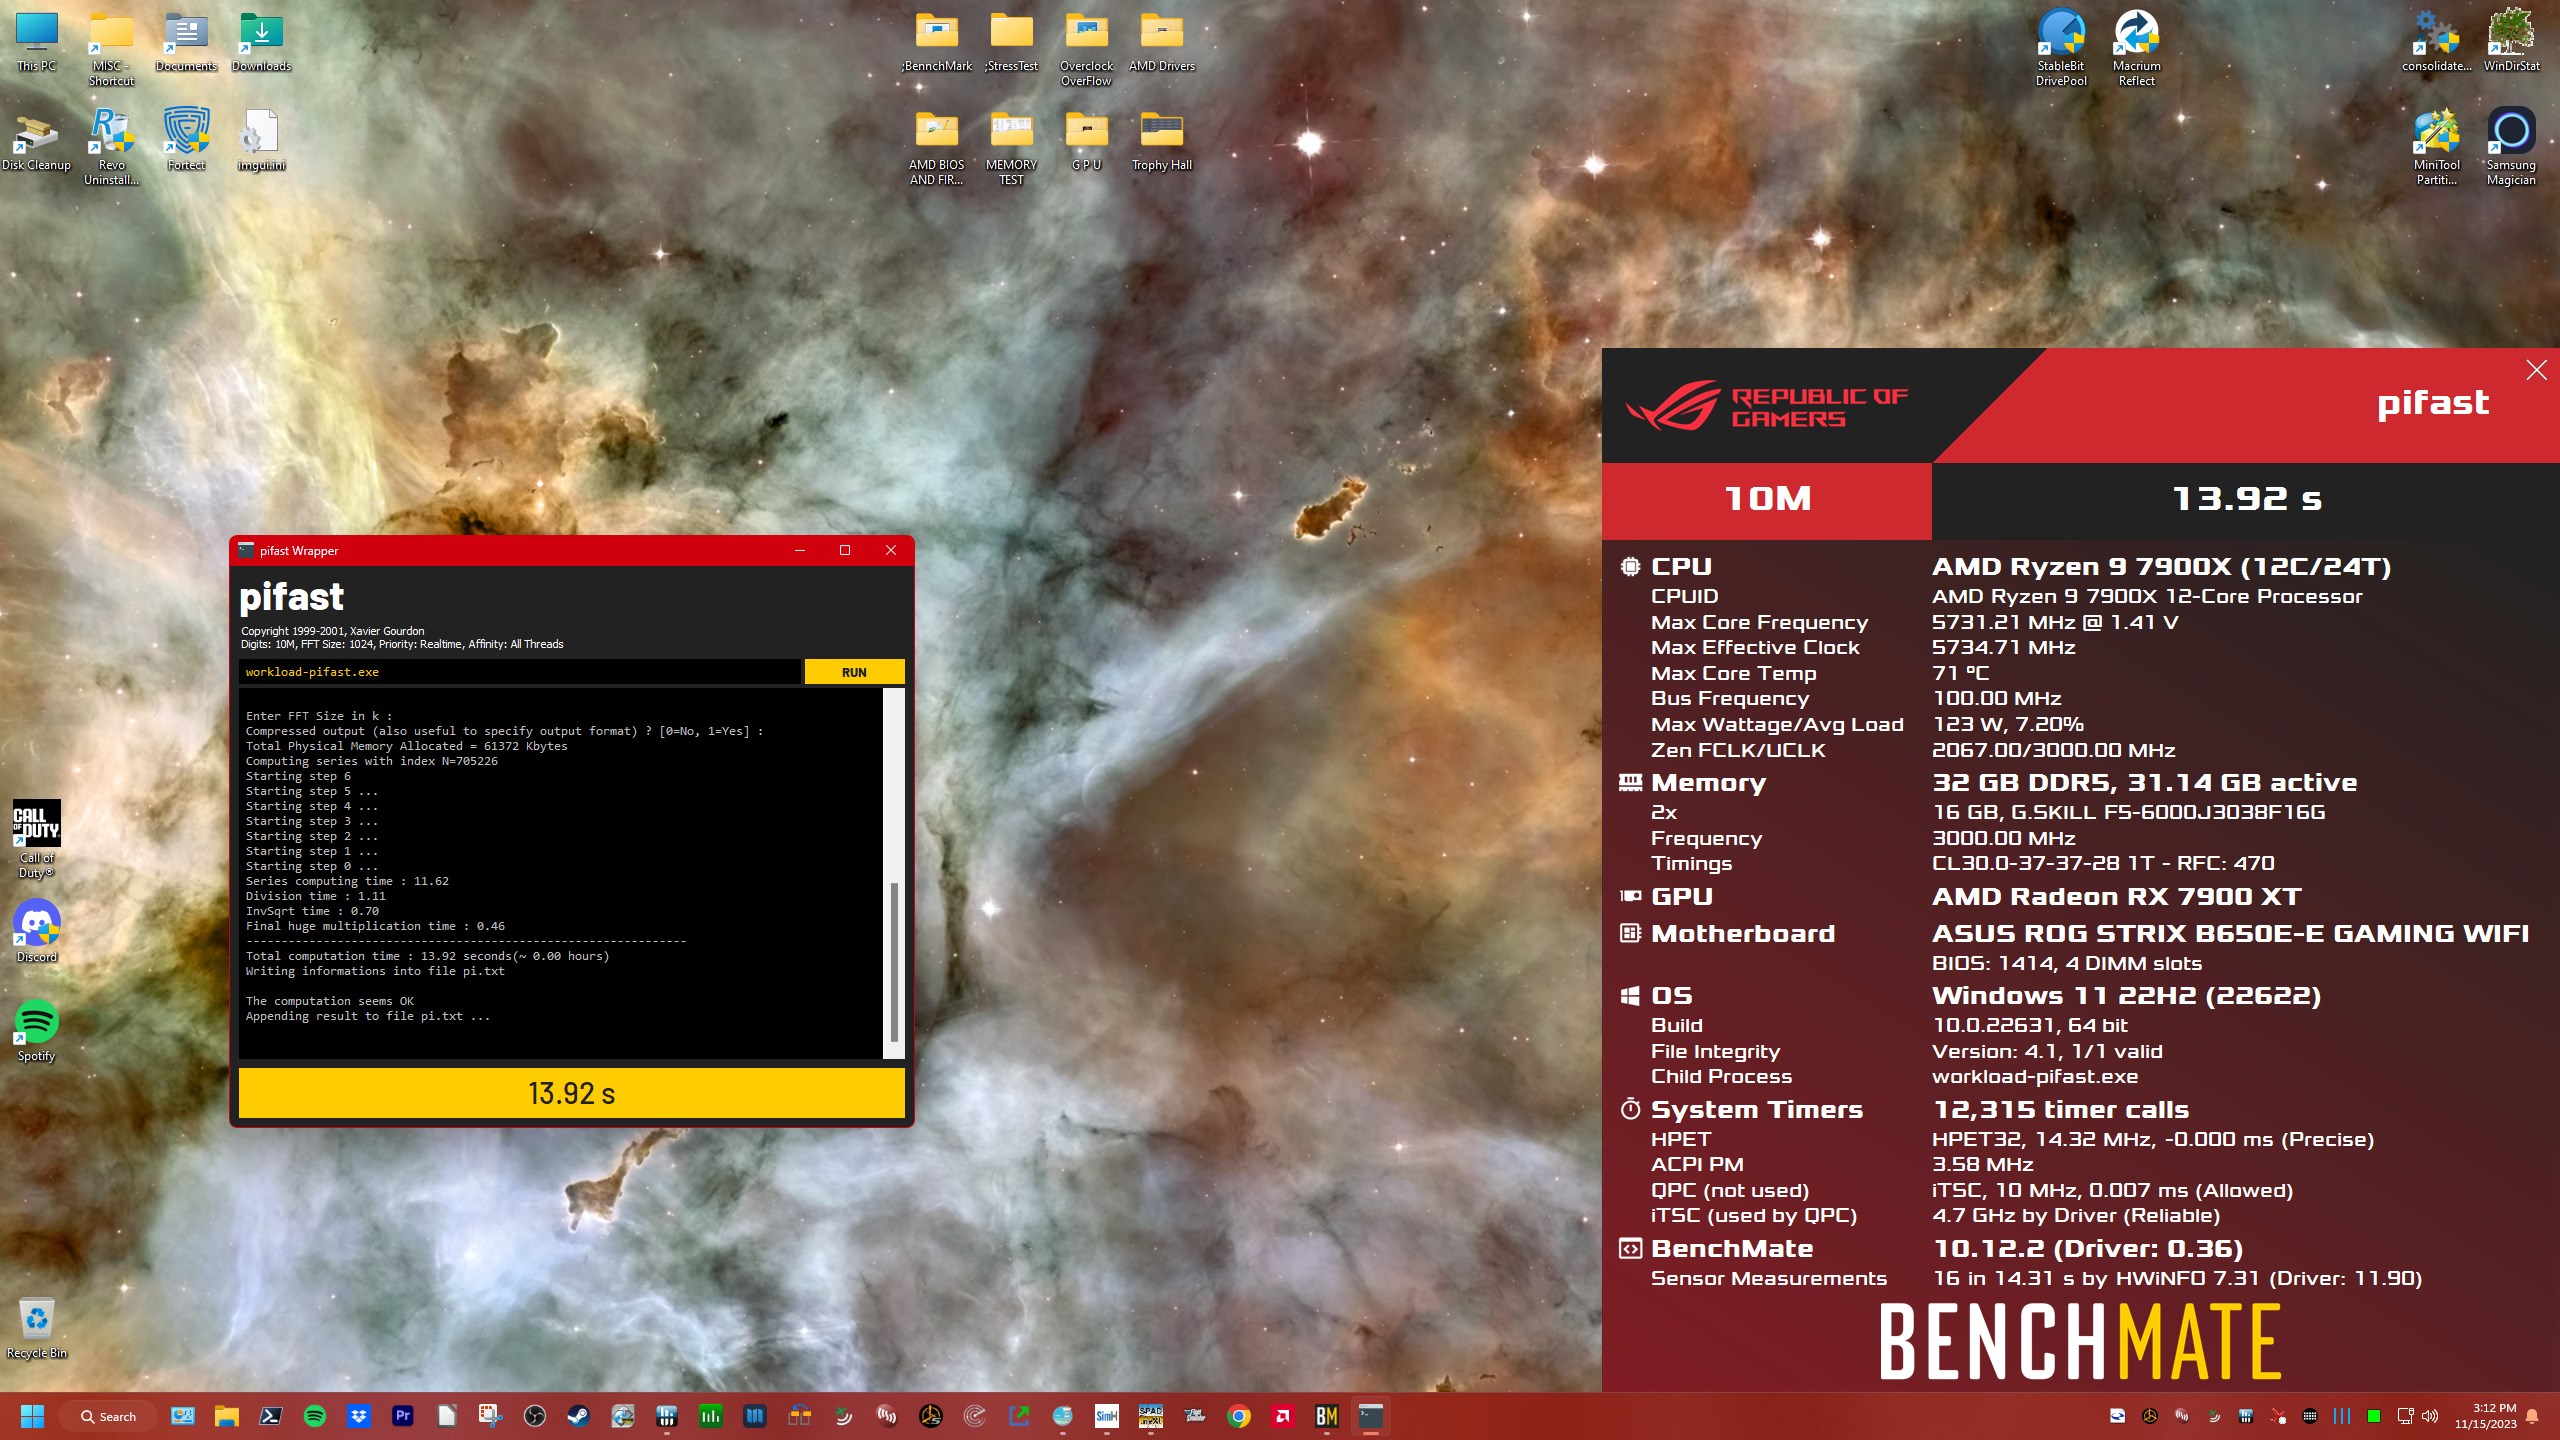The width and height of the screenshot is (2560, 1440).
Task: Open File Explorer from the taskbar
Action: (x=227, y=1416)
